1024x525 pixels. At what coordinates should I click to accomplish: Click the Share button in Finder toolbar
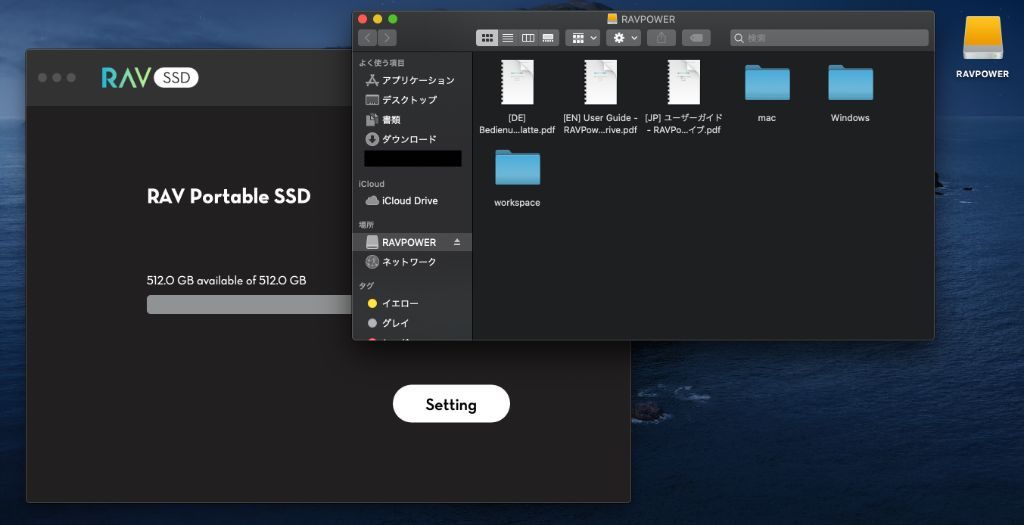coord(661,38)
